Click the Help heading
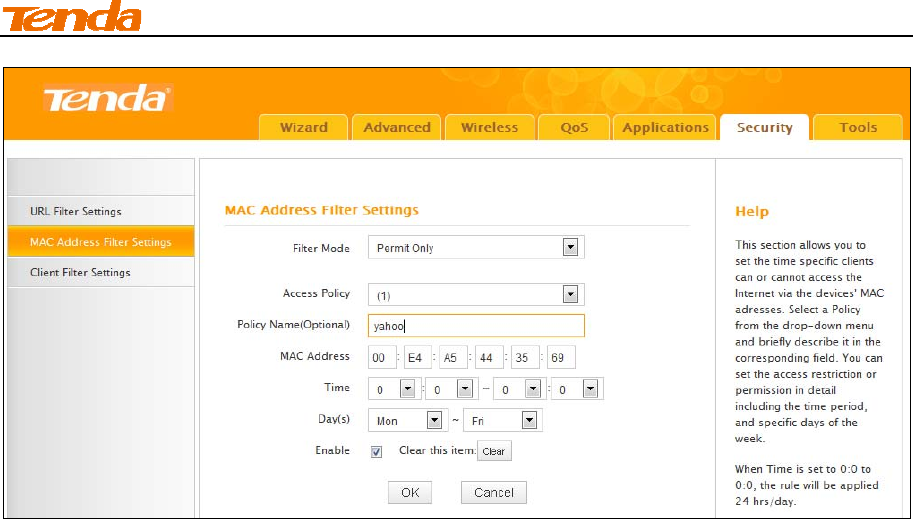The image size is (913, 519). click(x=752, y=212)
